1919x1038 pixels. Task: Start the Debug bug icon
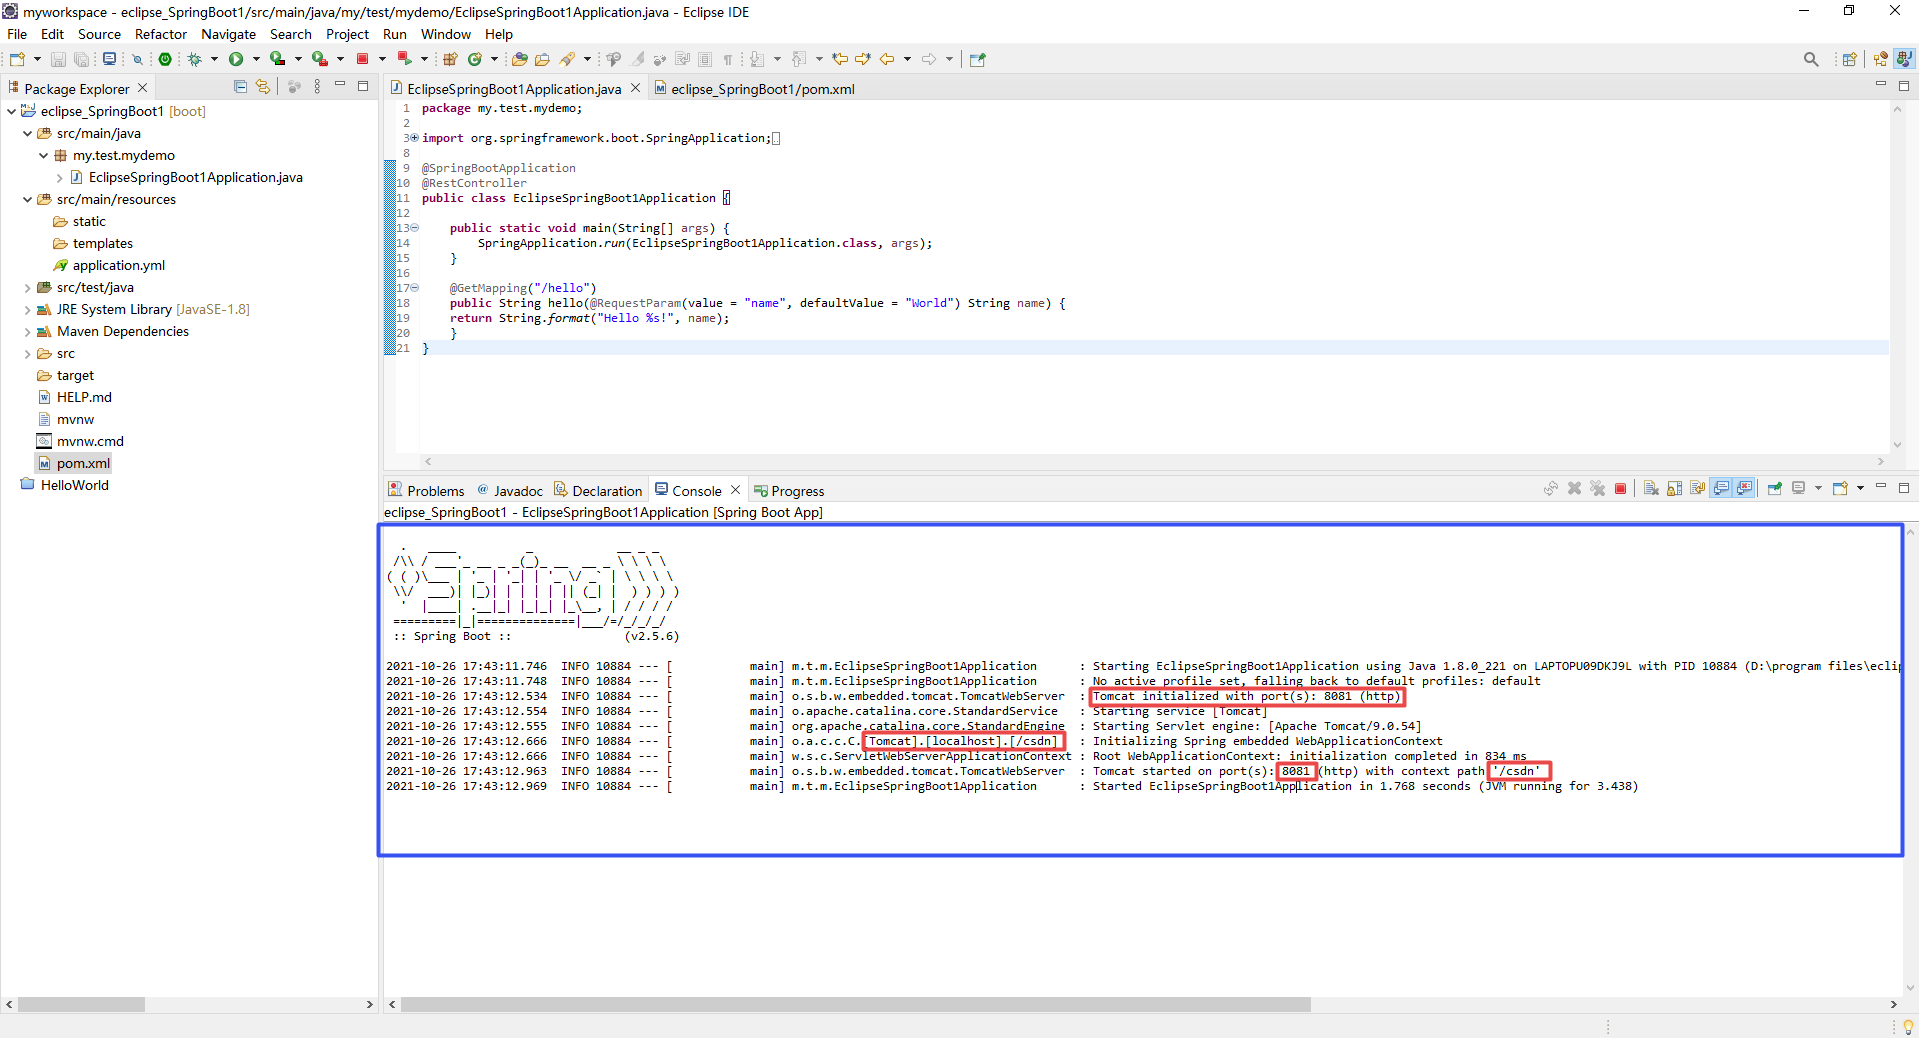(x=195, y=60)
